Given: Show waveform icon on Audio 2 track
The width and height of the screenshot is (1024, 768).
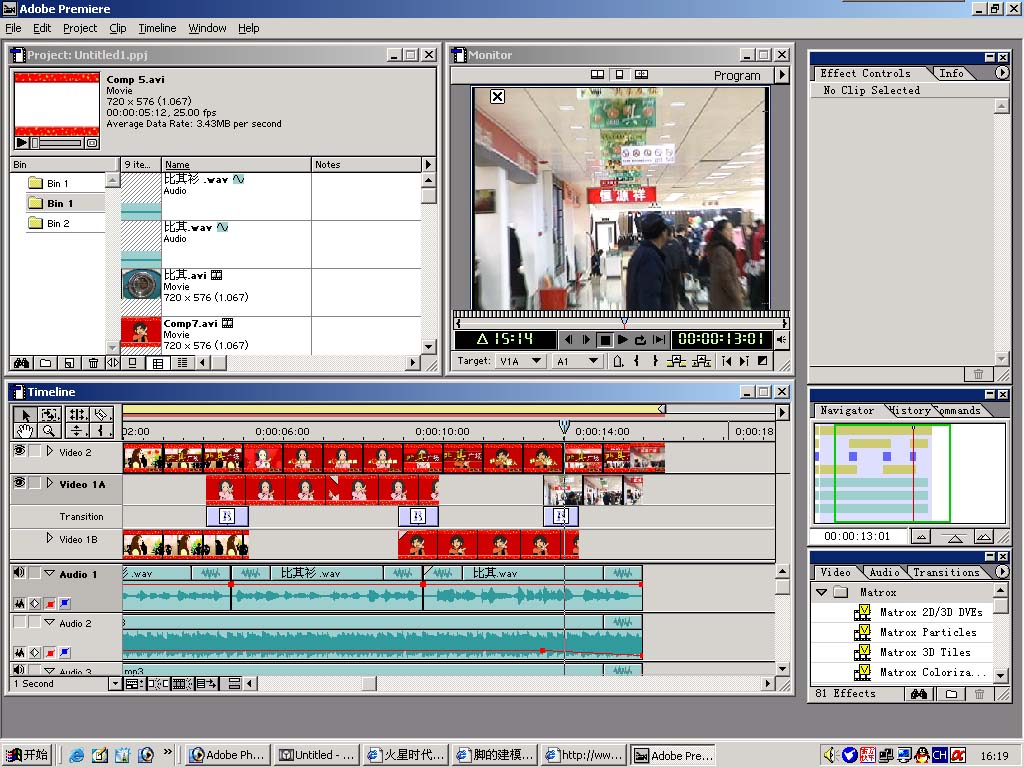Looking at the screenshot, I should click(x=20, y=652).
